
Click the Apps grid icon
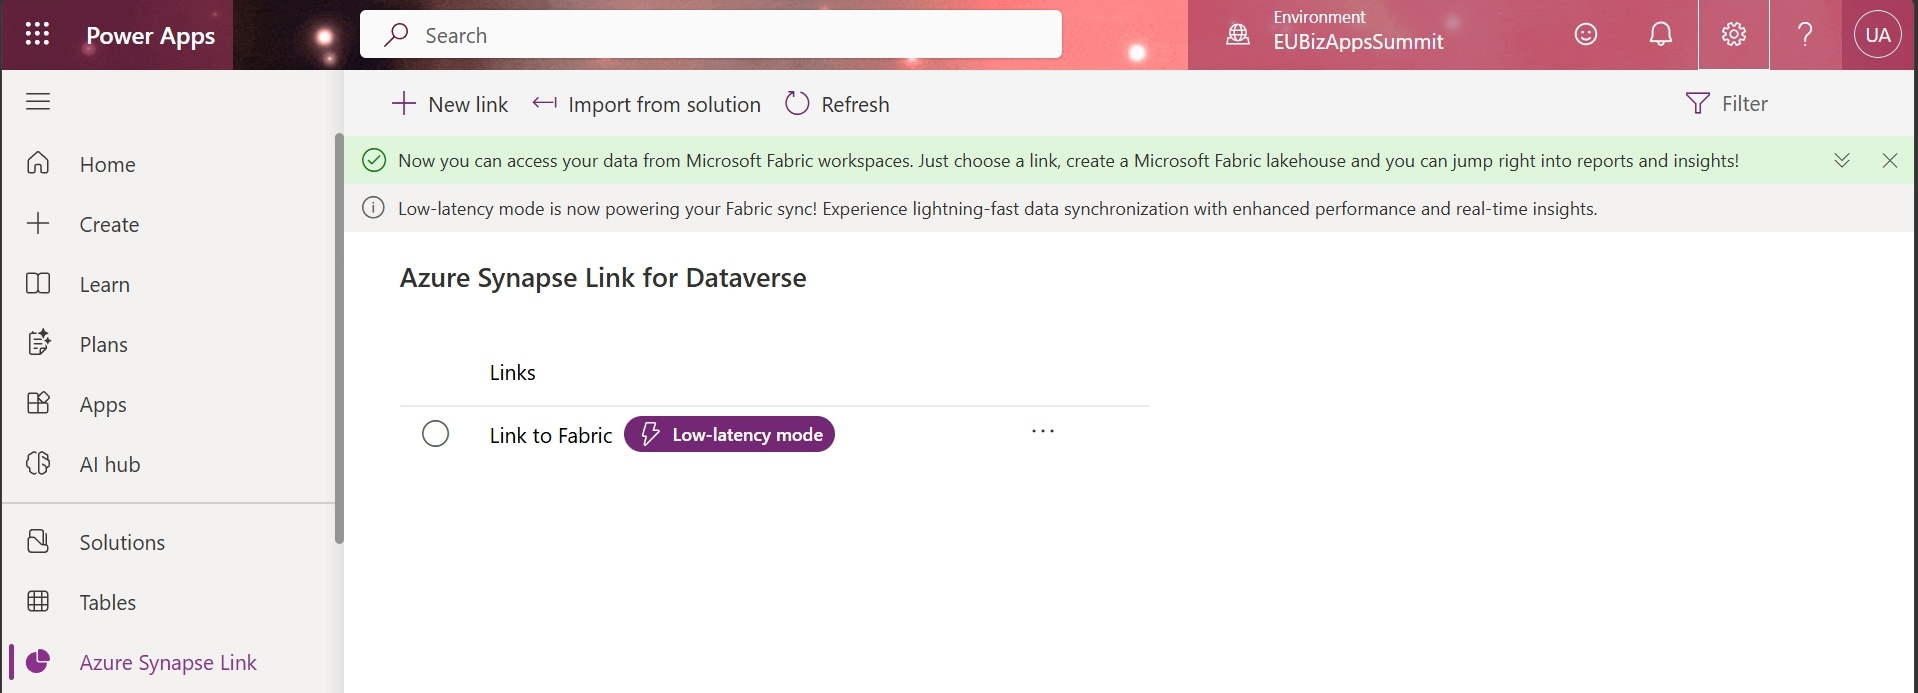pyautogui.click(x=38, y=403)
